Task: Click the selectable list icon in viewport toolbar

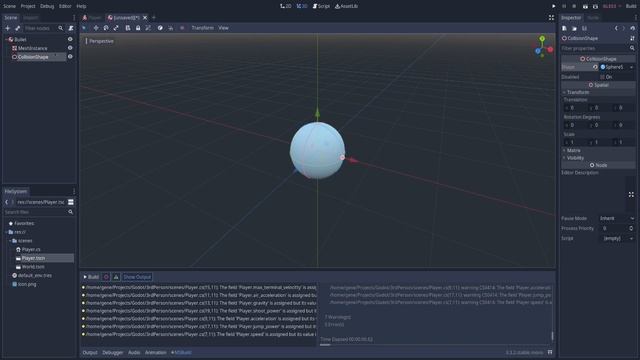Action: point(128,28)
